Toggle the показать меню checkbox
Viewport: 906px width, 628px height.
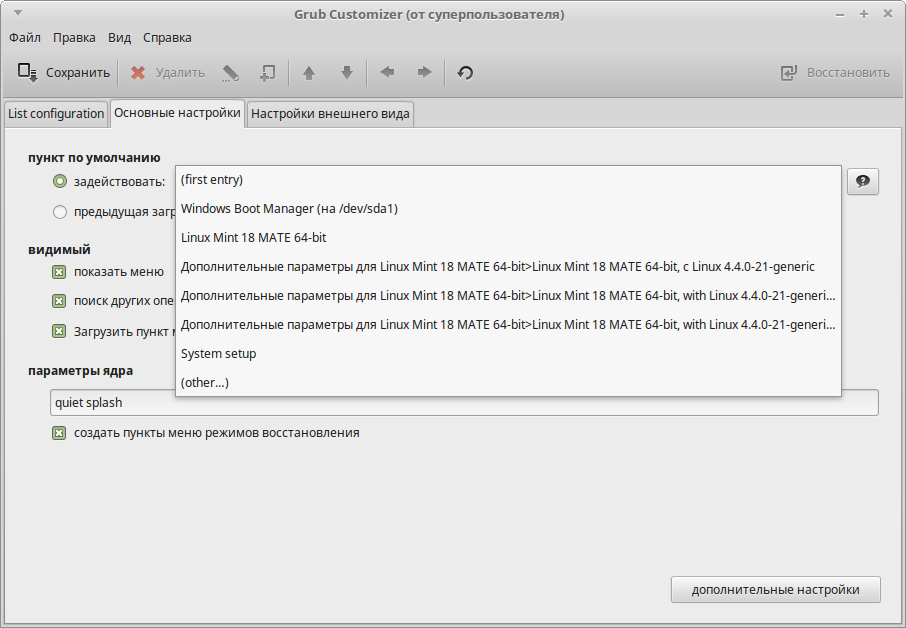click(59, 272)
